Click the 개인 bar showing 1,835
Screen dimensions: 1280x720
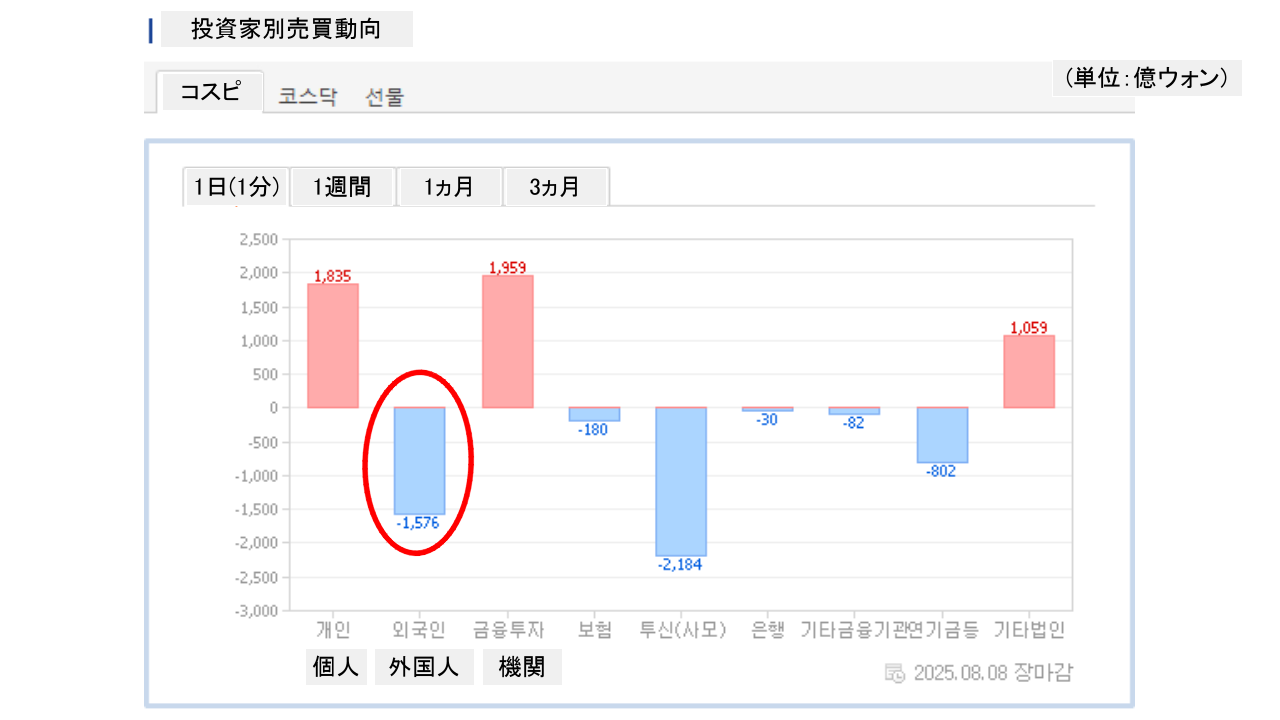pos(333,345)
